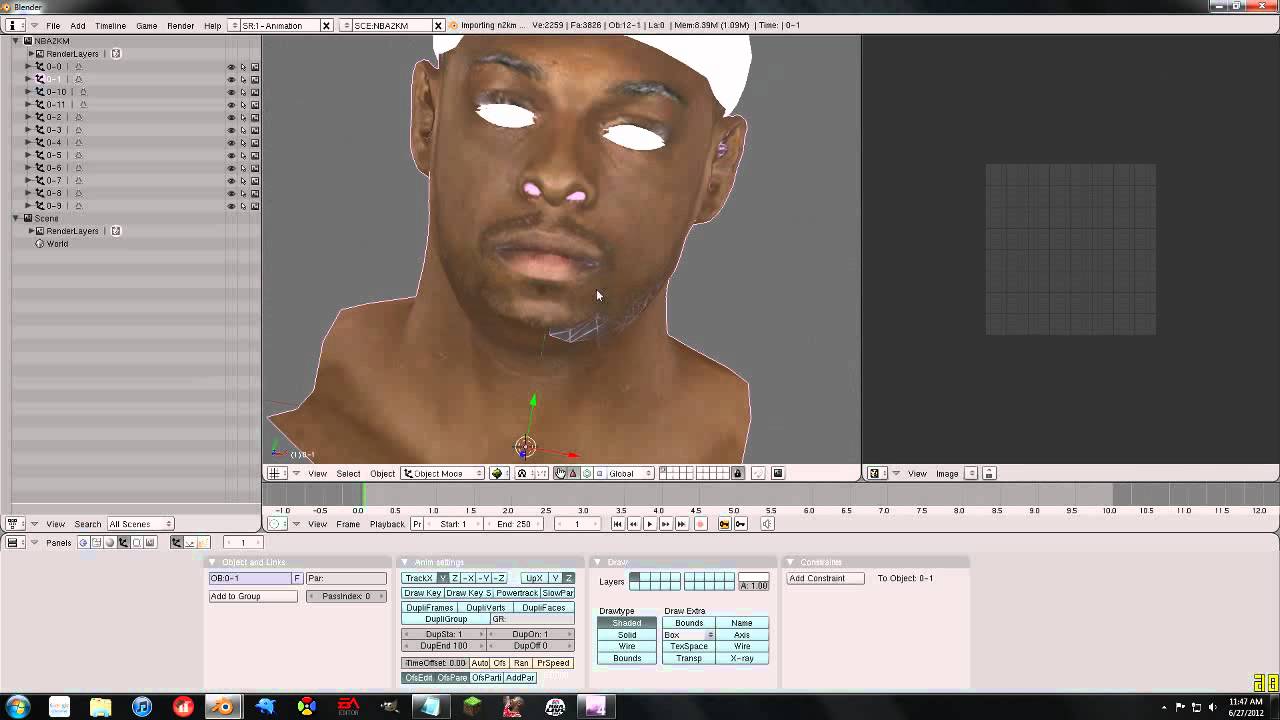Toggle the timeline audio speaker icon

[x=767, y=524]
